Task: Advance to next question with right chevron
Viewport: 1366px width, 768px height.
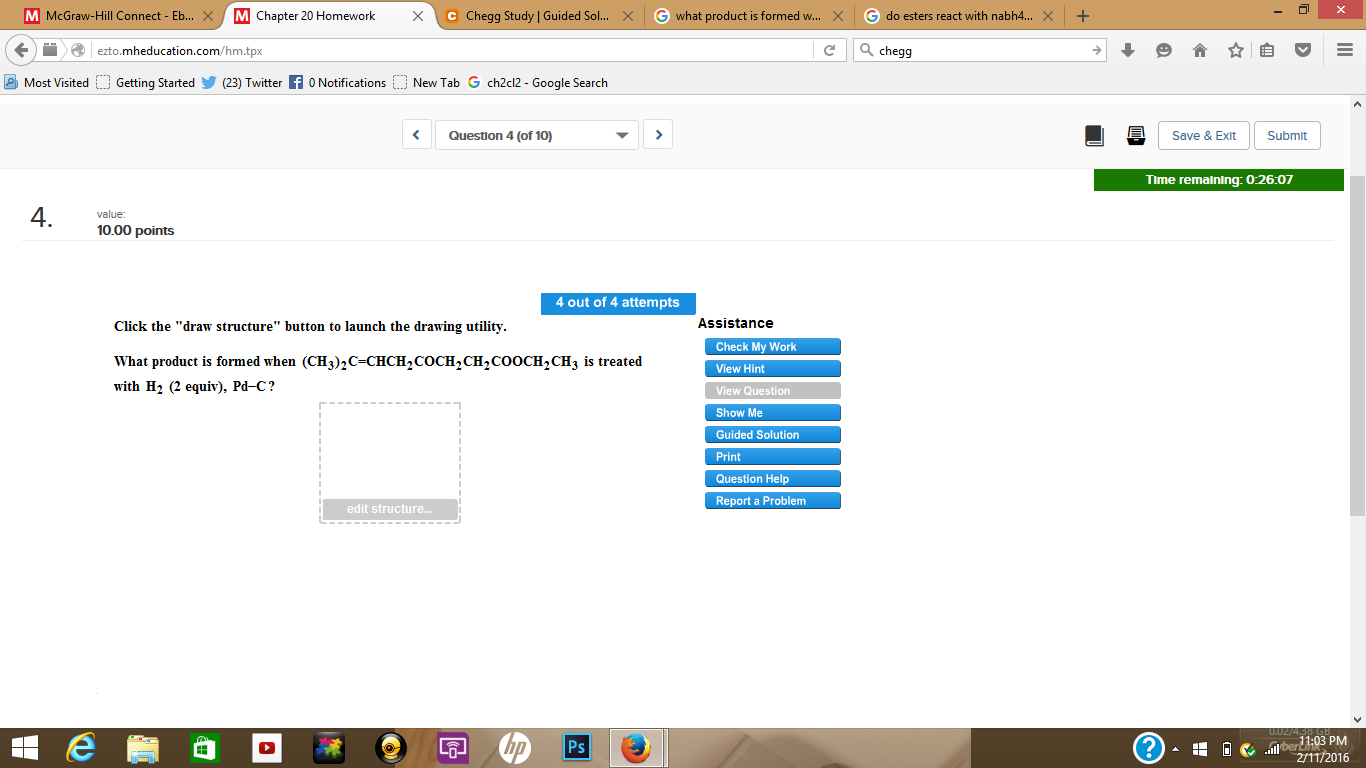Action: point(657,133)
